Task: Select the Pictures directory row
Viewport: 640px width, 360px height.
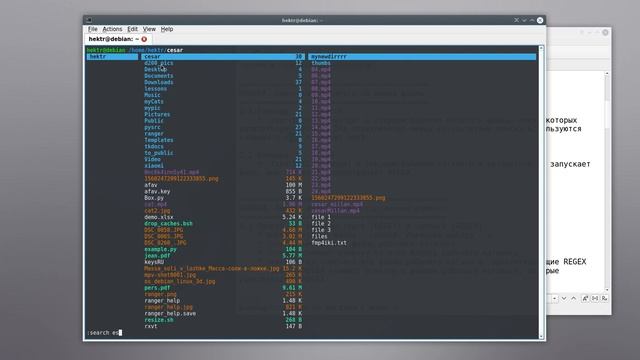Action: pos(222,114)
